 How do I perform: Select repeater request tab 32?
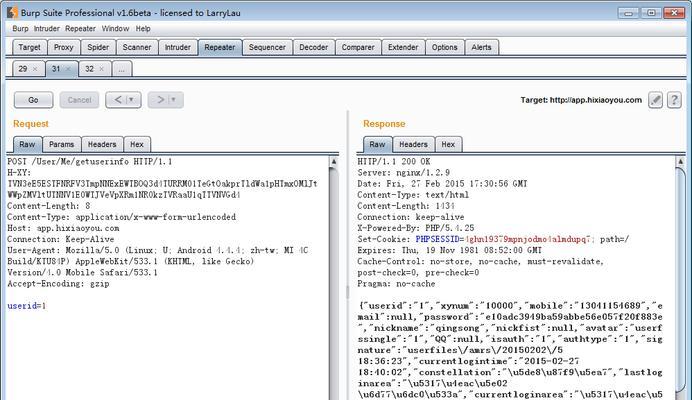coord(90,69)
